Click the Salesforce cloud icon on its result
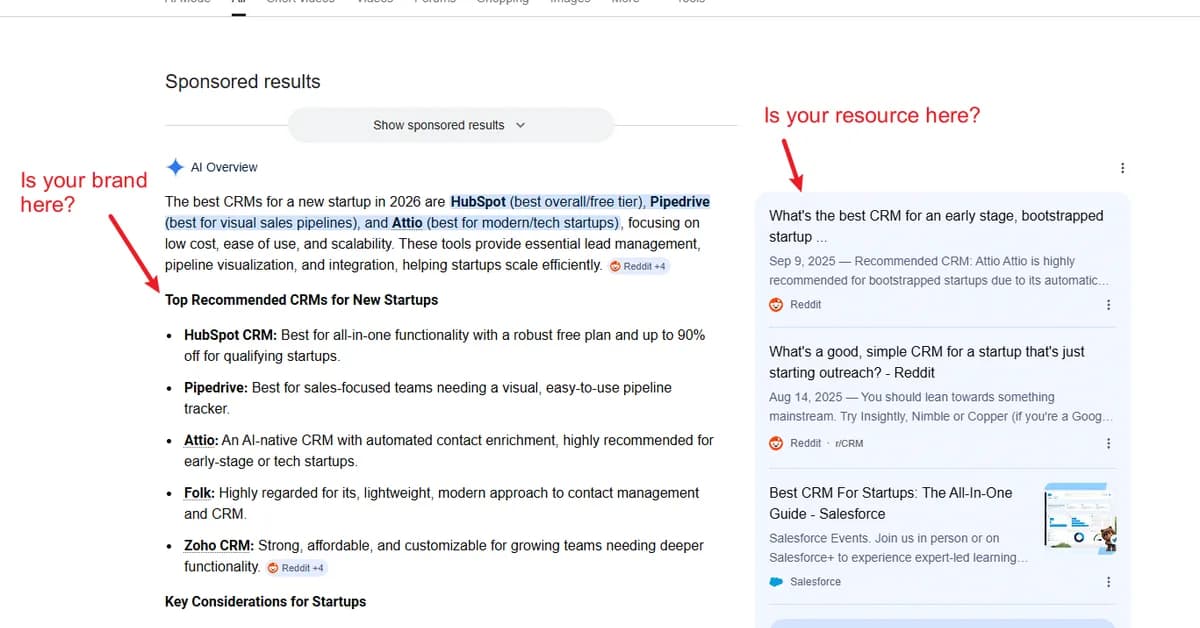Image resolution: width=1200 pixels, height=628 pixels. point(777,581)
